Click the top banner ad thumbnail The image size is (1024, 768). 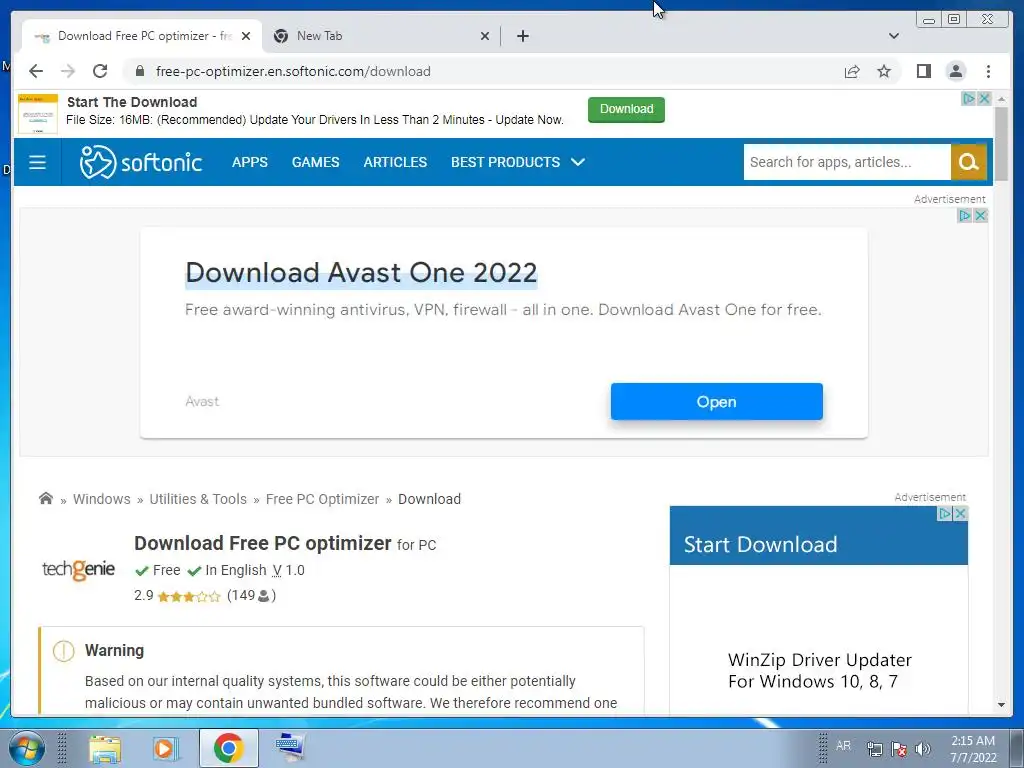tap(38, 114)
